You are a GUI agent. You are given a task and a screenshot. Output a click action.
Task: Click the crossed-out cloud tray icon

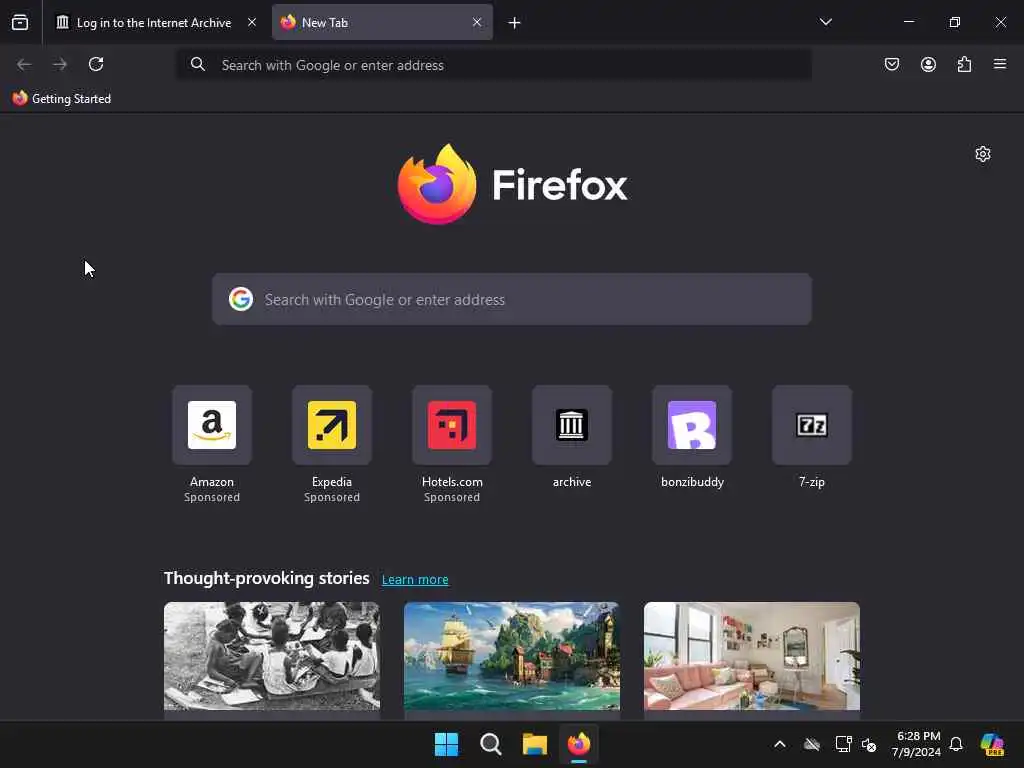[812, 744]
